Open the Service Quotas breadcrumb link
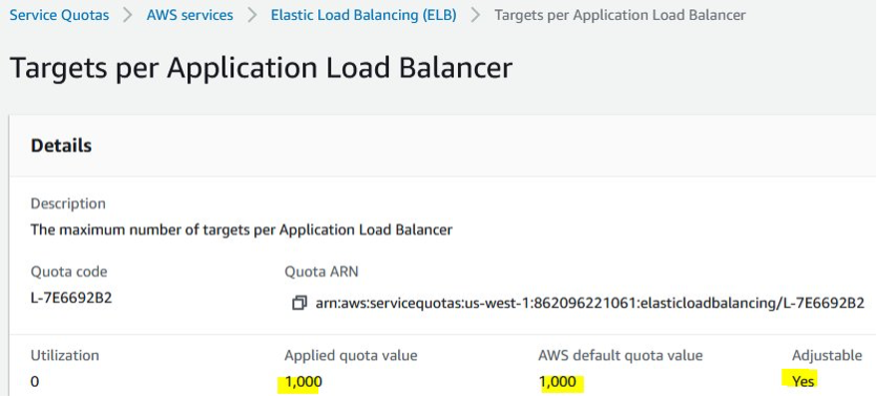This screenshot has height=400, width=879. pyautogui.click(x=59, y=15)
